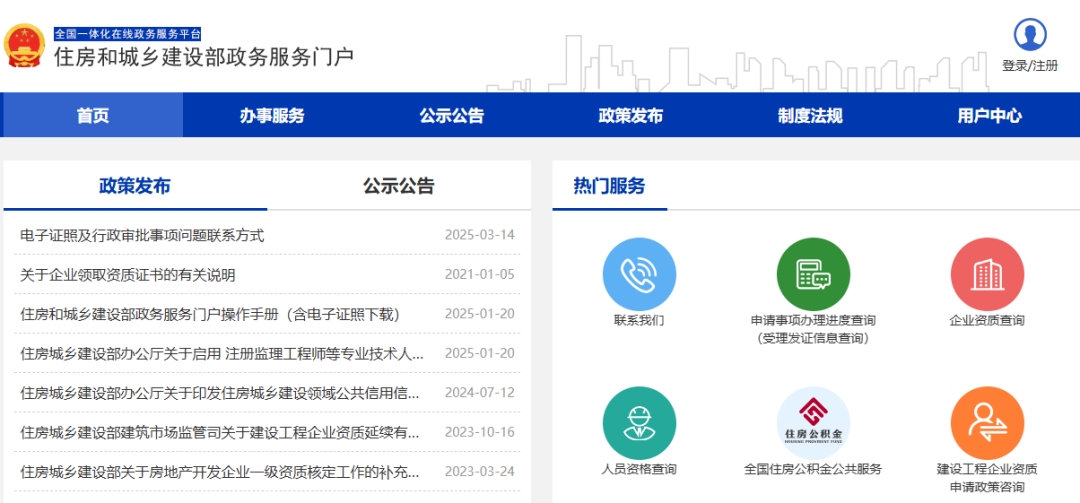Open 电子证照及行政审批事项问题联系方式 article
Image resolution: width=1080 pixels, height=503 pixels.
(x=142, y=235)
